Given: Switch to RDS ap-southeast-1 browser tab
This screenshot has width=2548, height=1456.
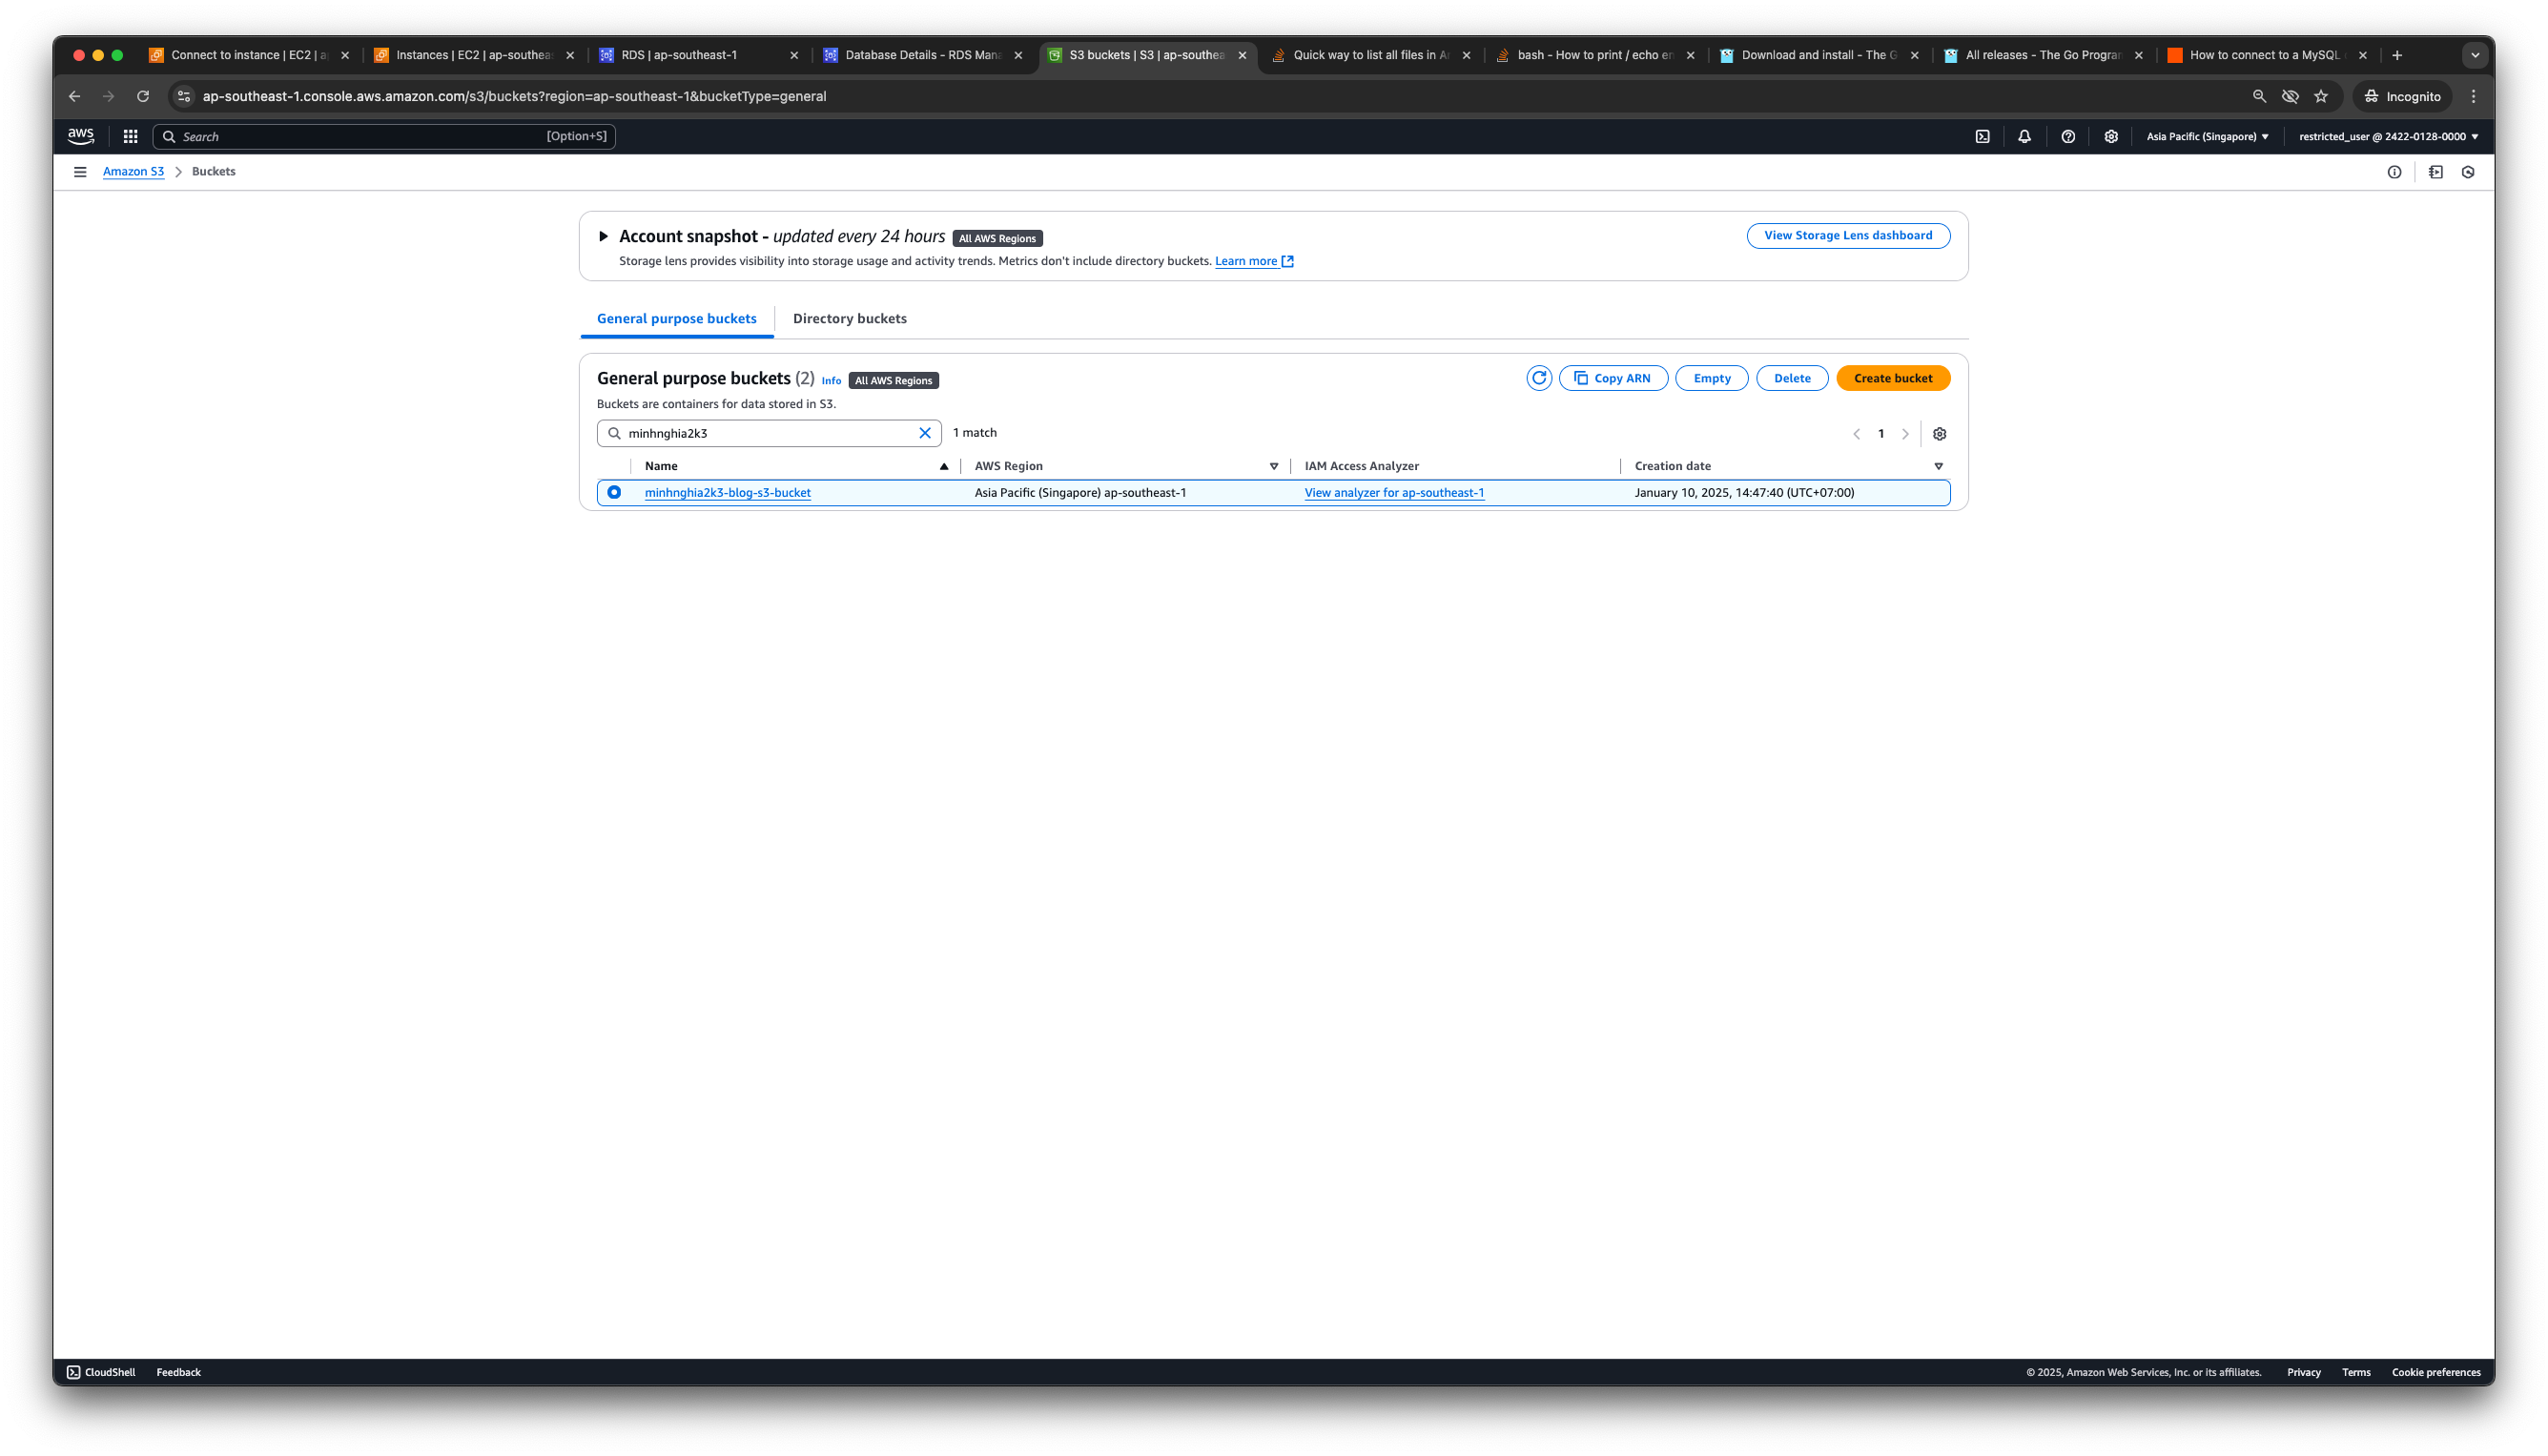Looking at the screenshot, I should [x=698, y=56].
